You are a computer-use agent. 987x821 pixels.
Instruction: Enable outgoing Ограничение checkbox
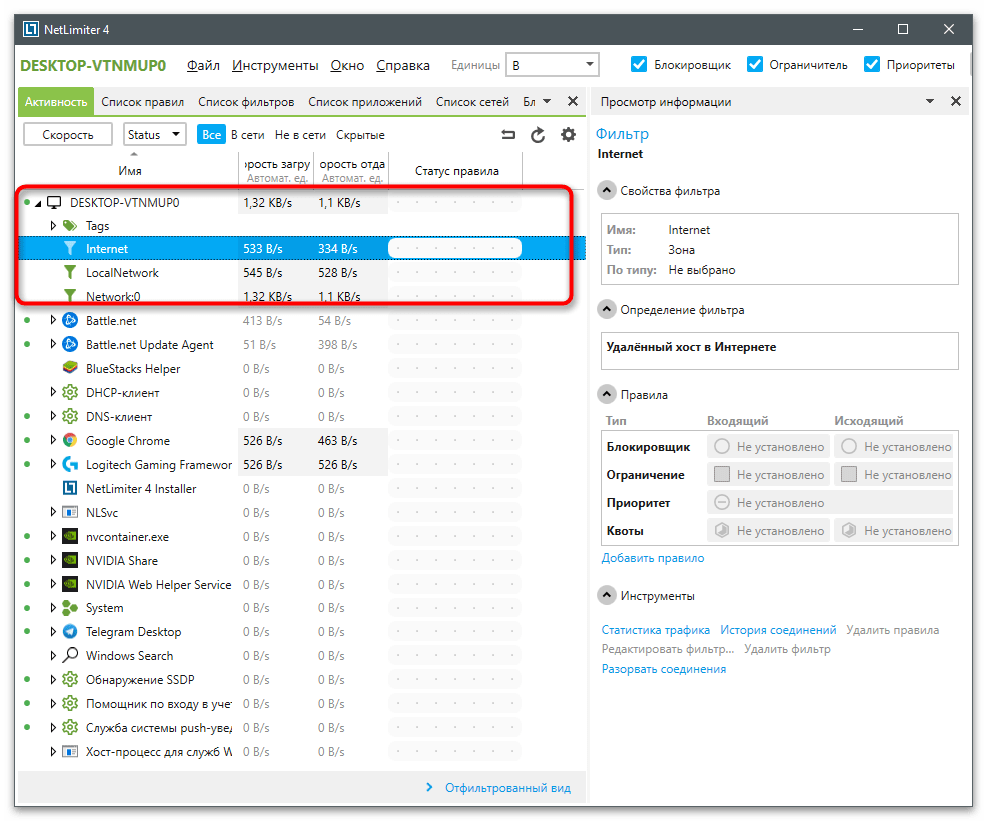coord(849,474)
